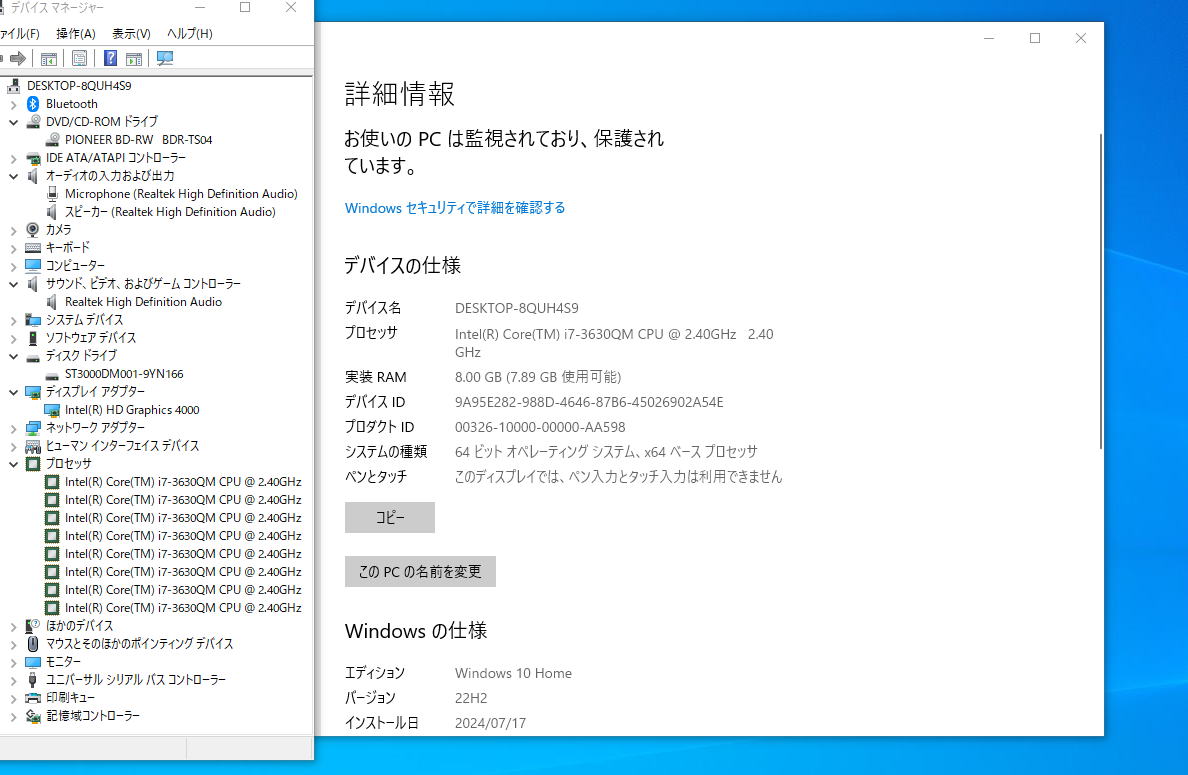This screenshot has height=775, width=1188.
Task: Click the Windows 10 Home edition value
Action: click(x=513, y=673)
